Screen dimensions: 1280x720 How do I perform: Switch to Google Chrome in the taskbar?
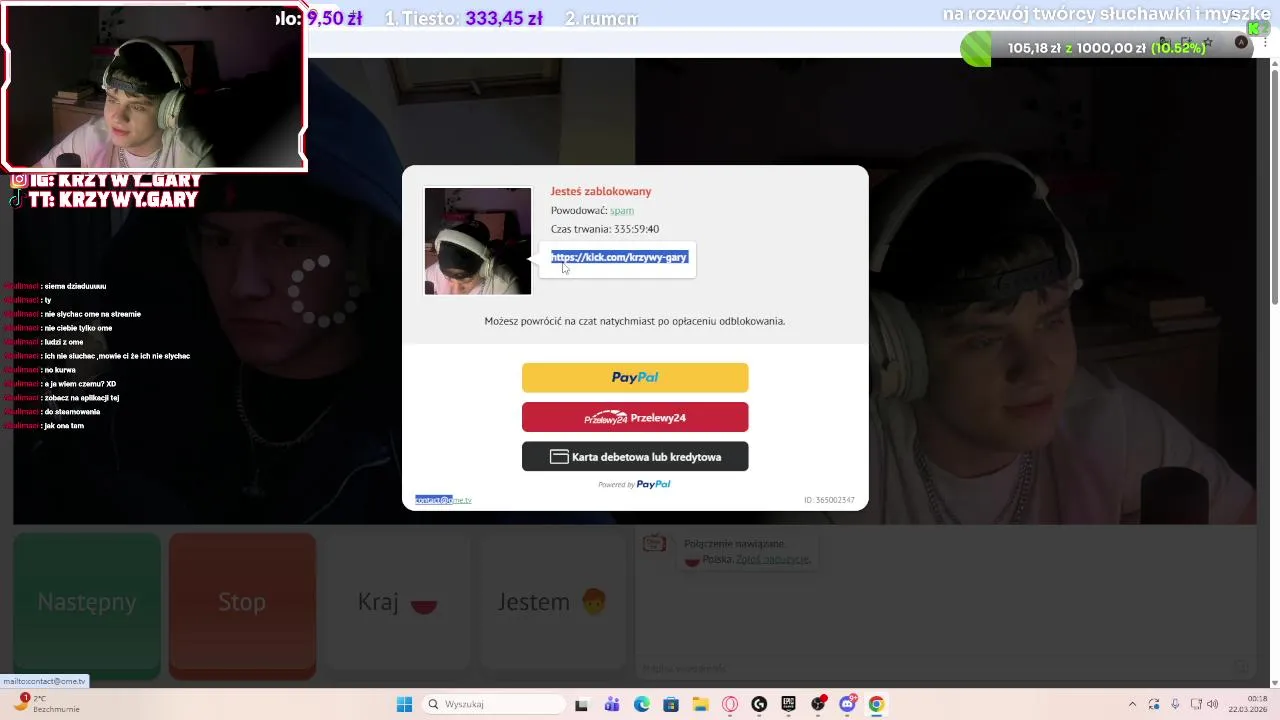876,704
